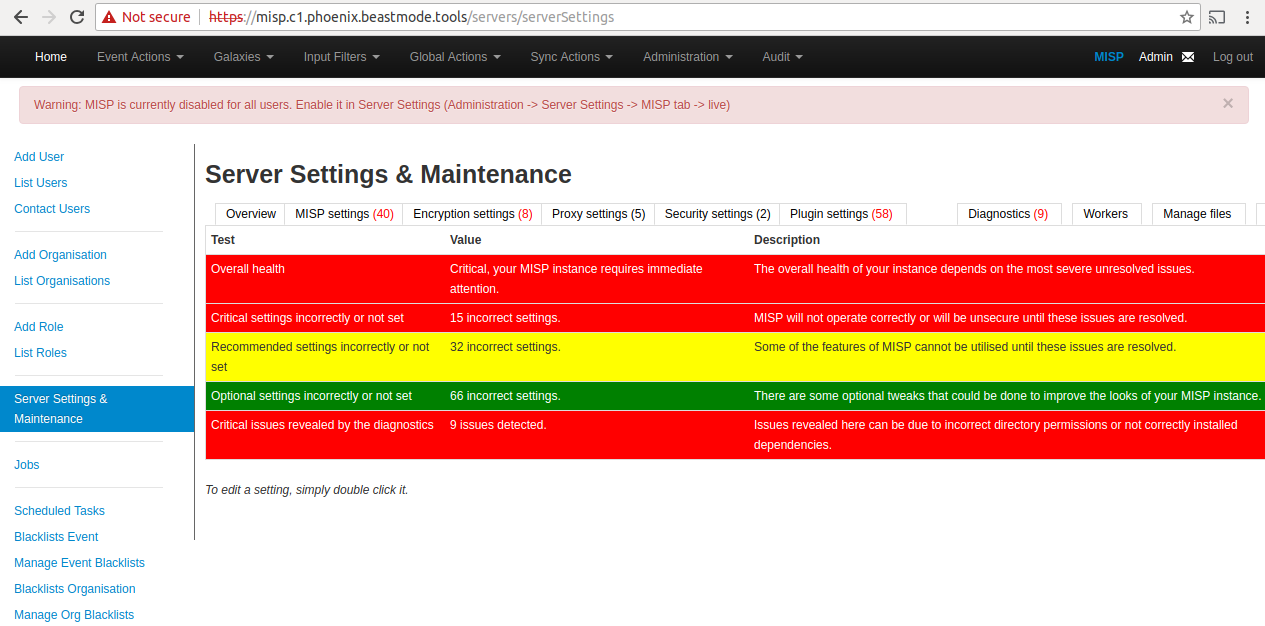The height and width of the screenshot is (626, 1265).
Task: Open the Audit dropdown
Action: (x=783, y=57)
